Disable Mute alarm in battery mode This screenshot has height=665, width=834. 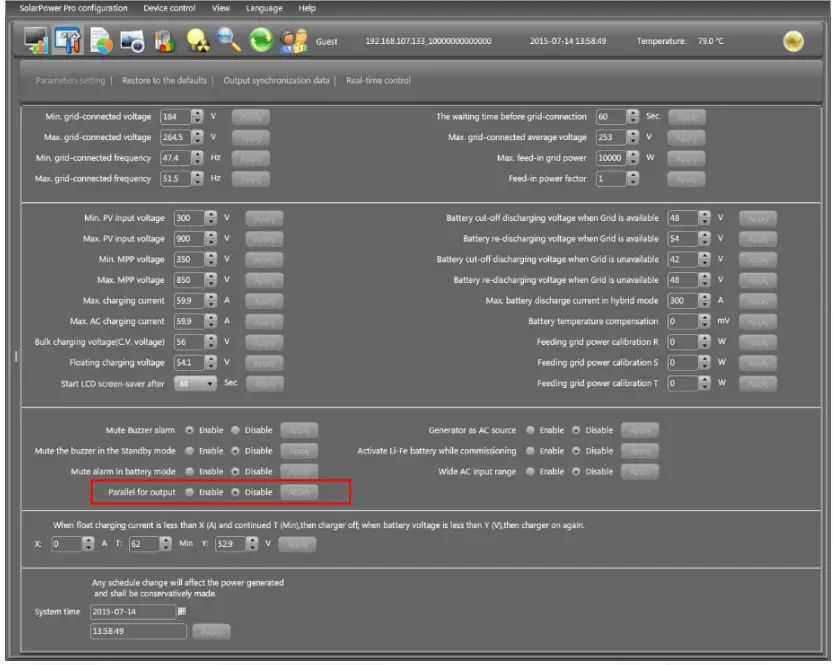click(x=235, y=471)
